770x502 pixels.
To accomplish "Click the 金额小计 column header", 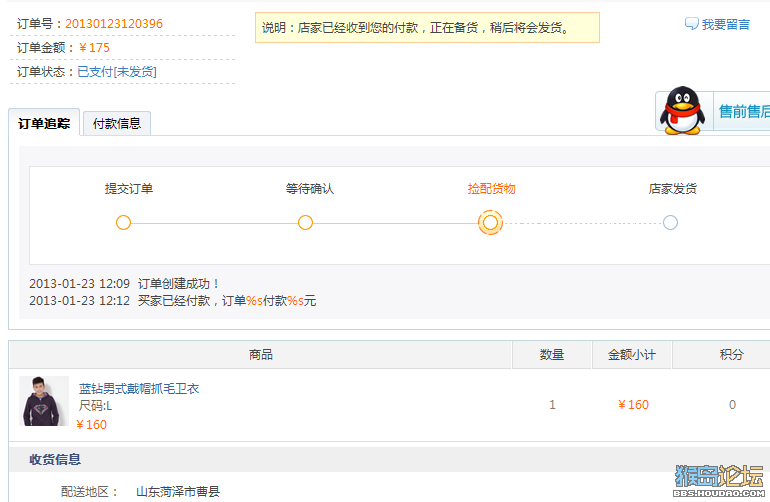I will coord(632,355).
